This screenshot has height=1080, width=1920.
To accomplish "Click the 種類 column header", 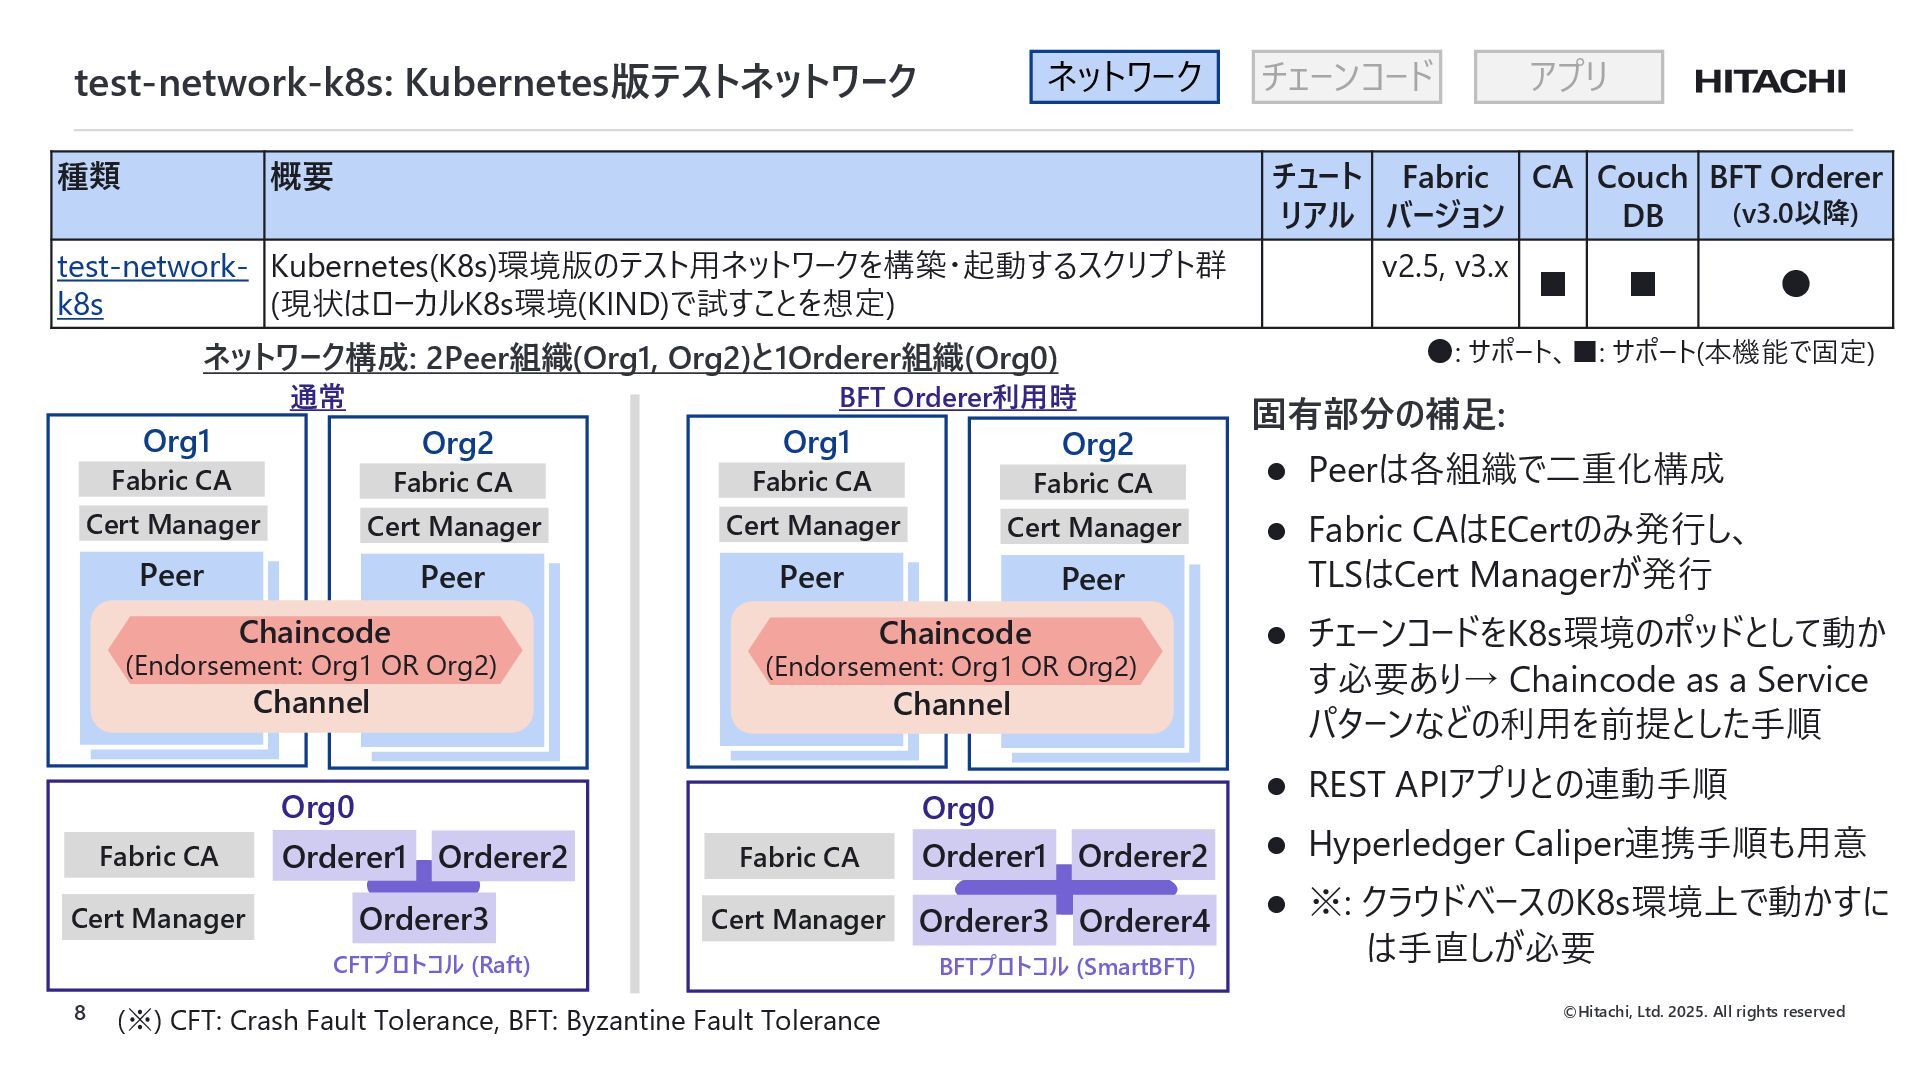I will click(157, 195).
